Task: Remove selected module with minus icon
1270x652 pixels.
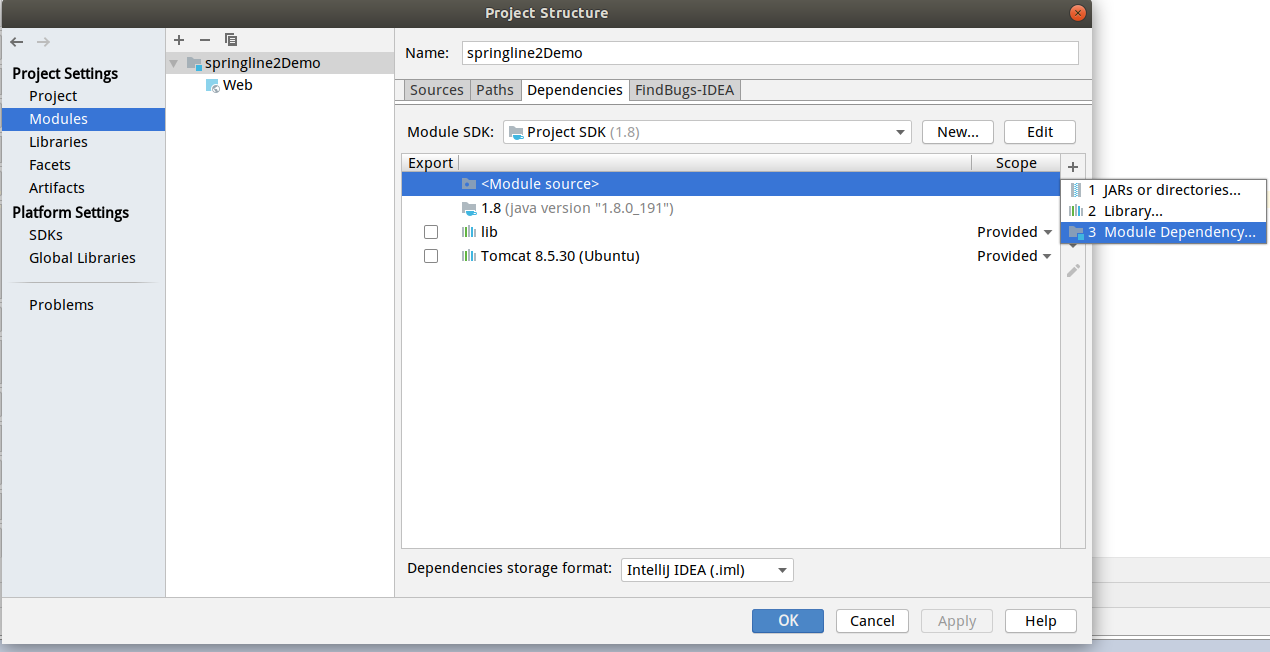Action: 205,40
